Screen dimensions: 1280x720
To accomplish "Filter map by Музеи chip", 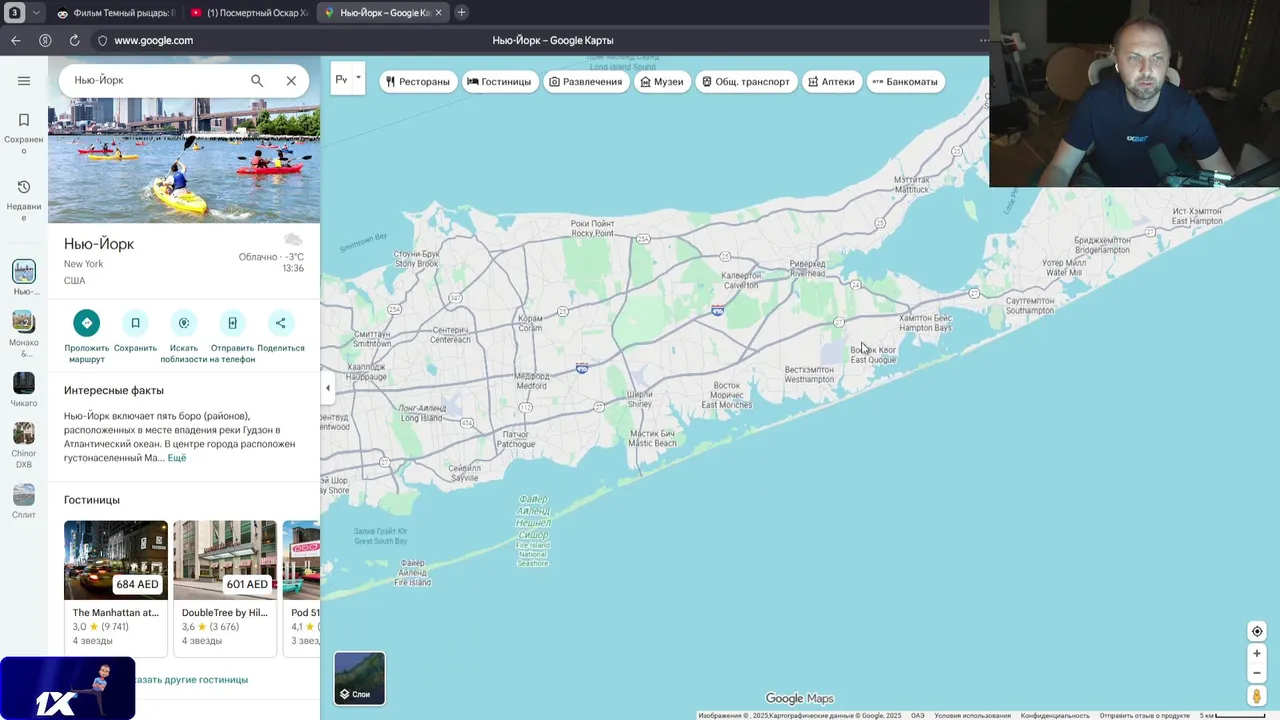I will (x=662, y=82).
